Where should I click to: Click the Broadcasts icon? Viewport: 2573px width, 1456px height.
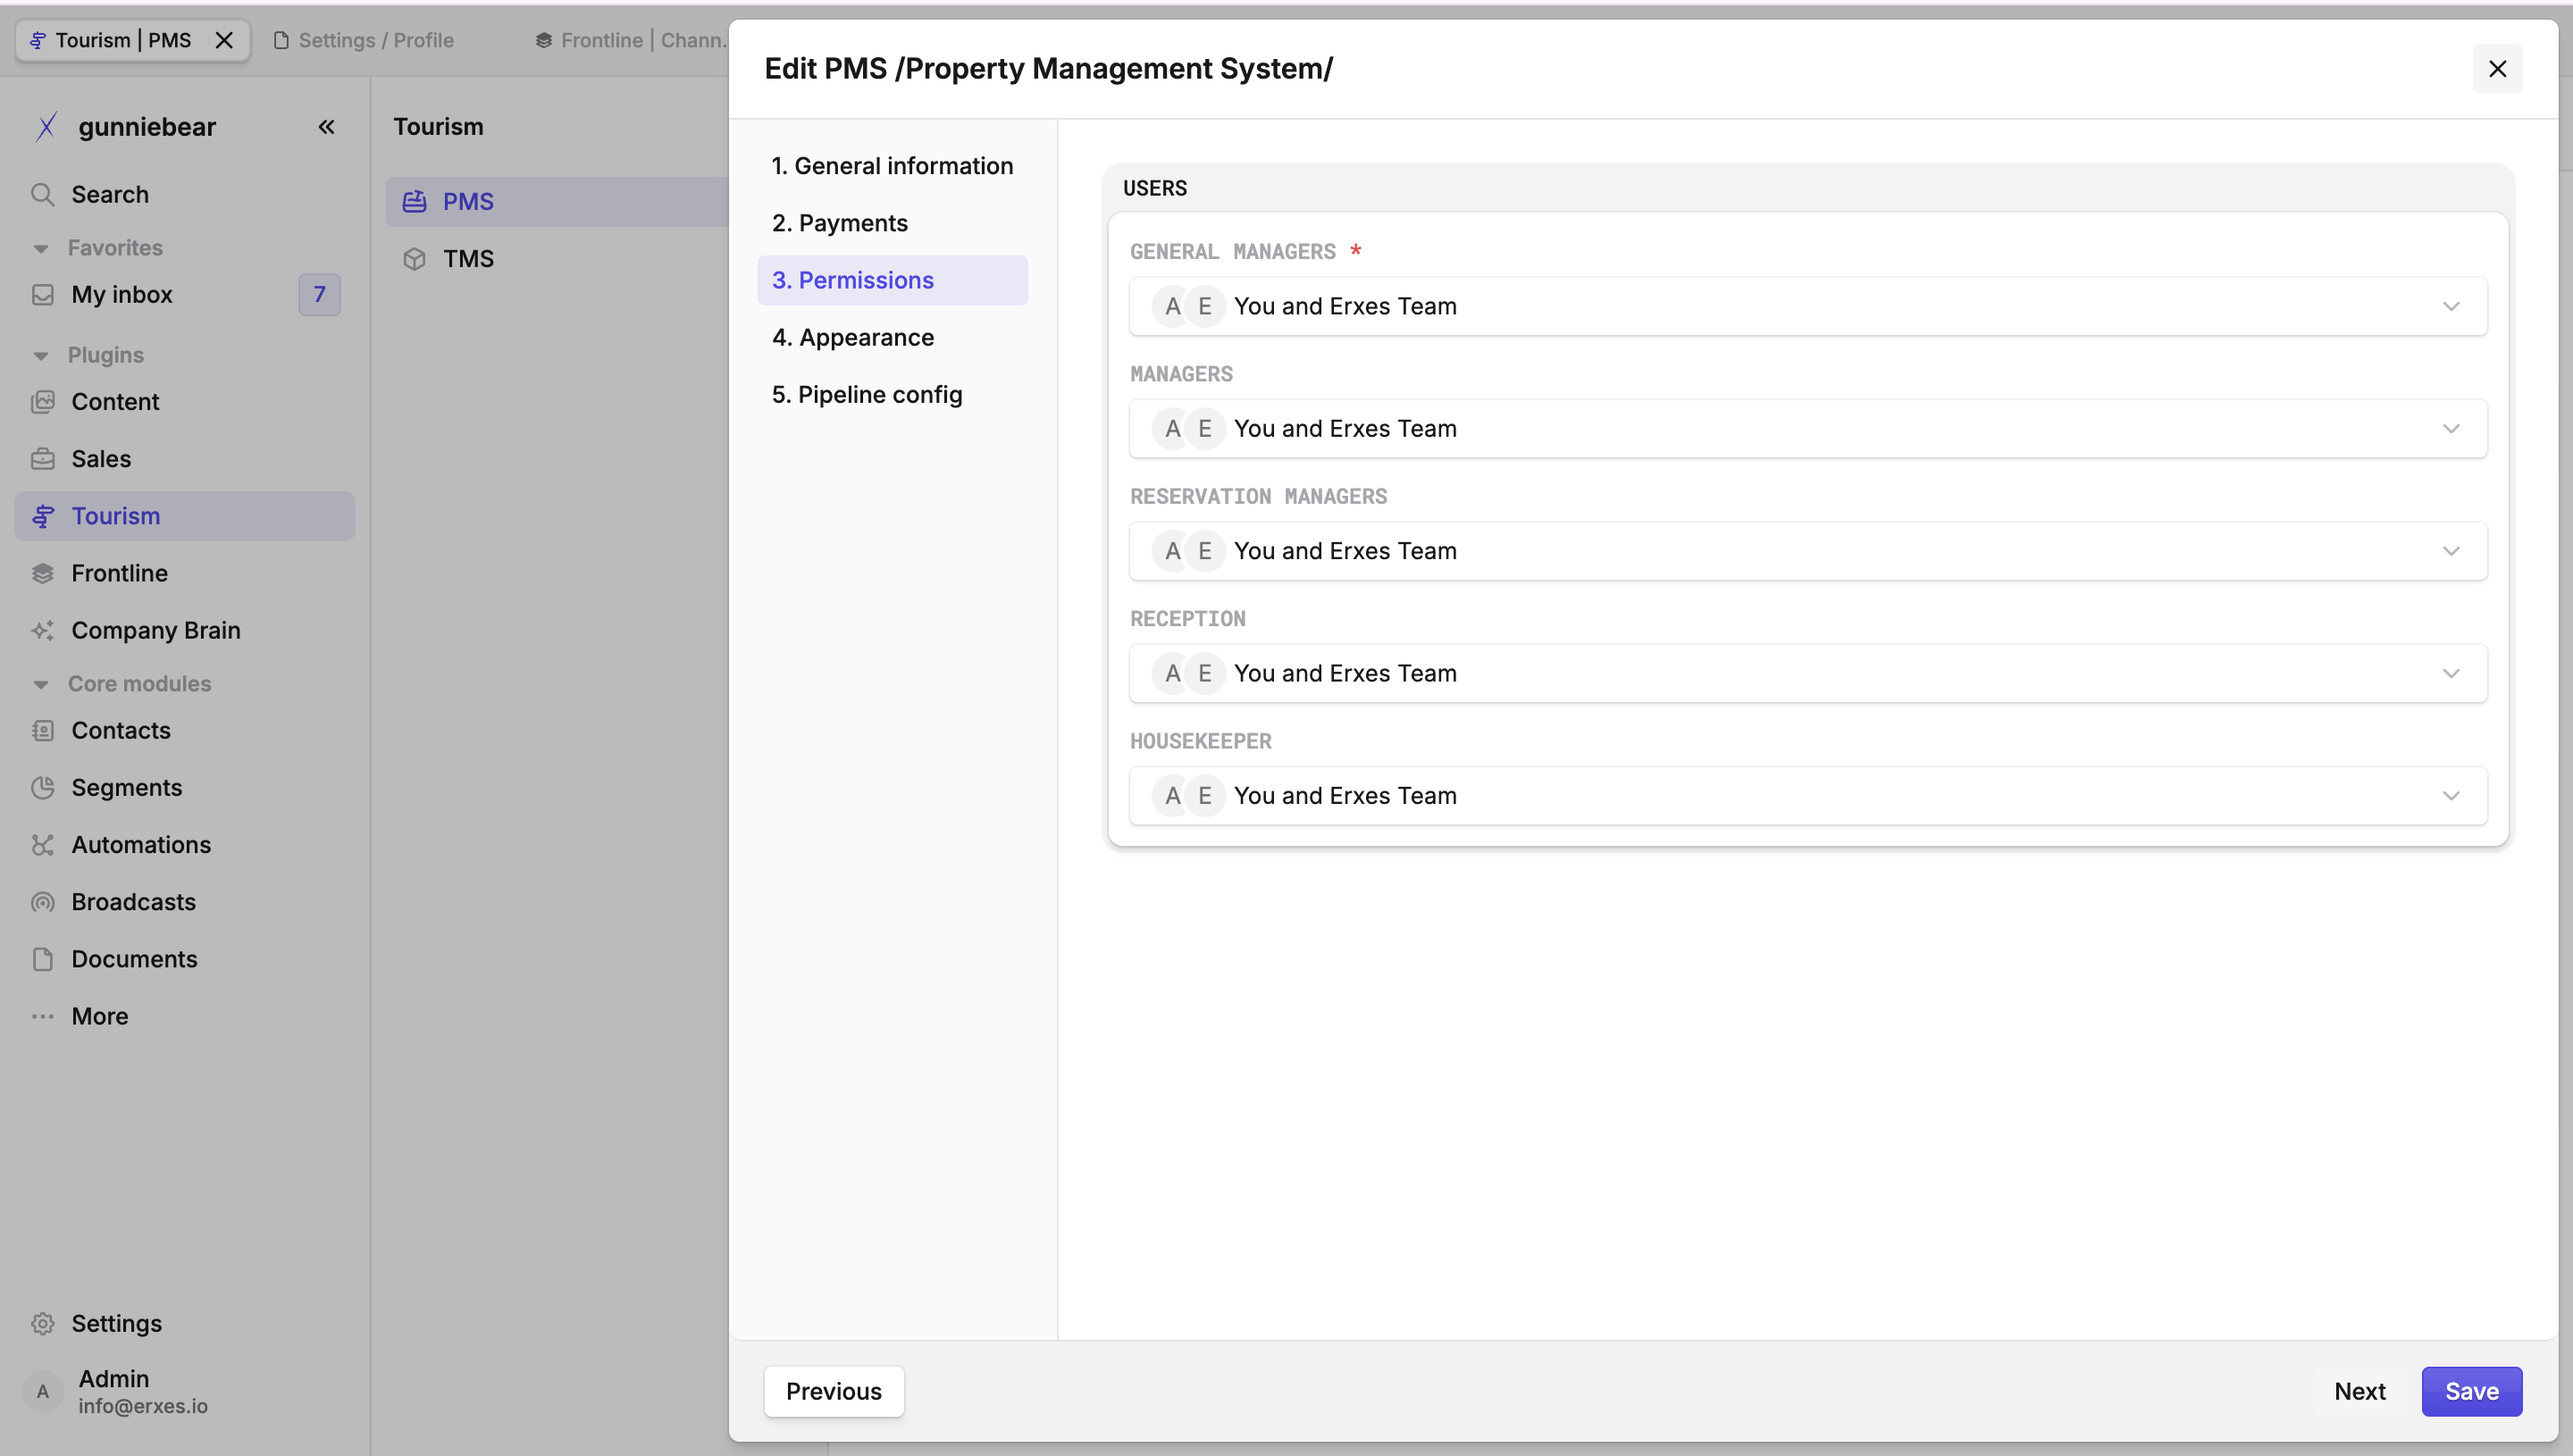(42, 901)
